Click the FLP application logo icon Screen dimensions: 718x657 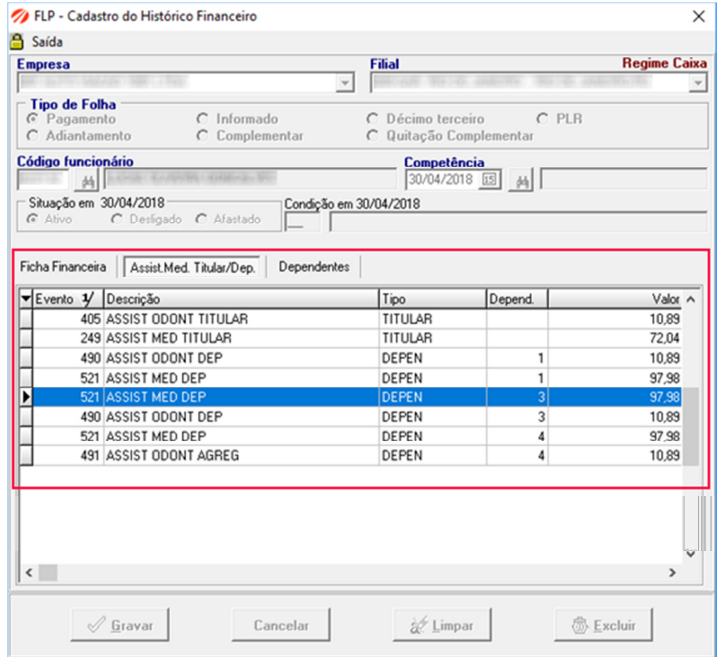(x=20, y=16)
